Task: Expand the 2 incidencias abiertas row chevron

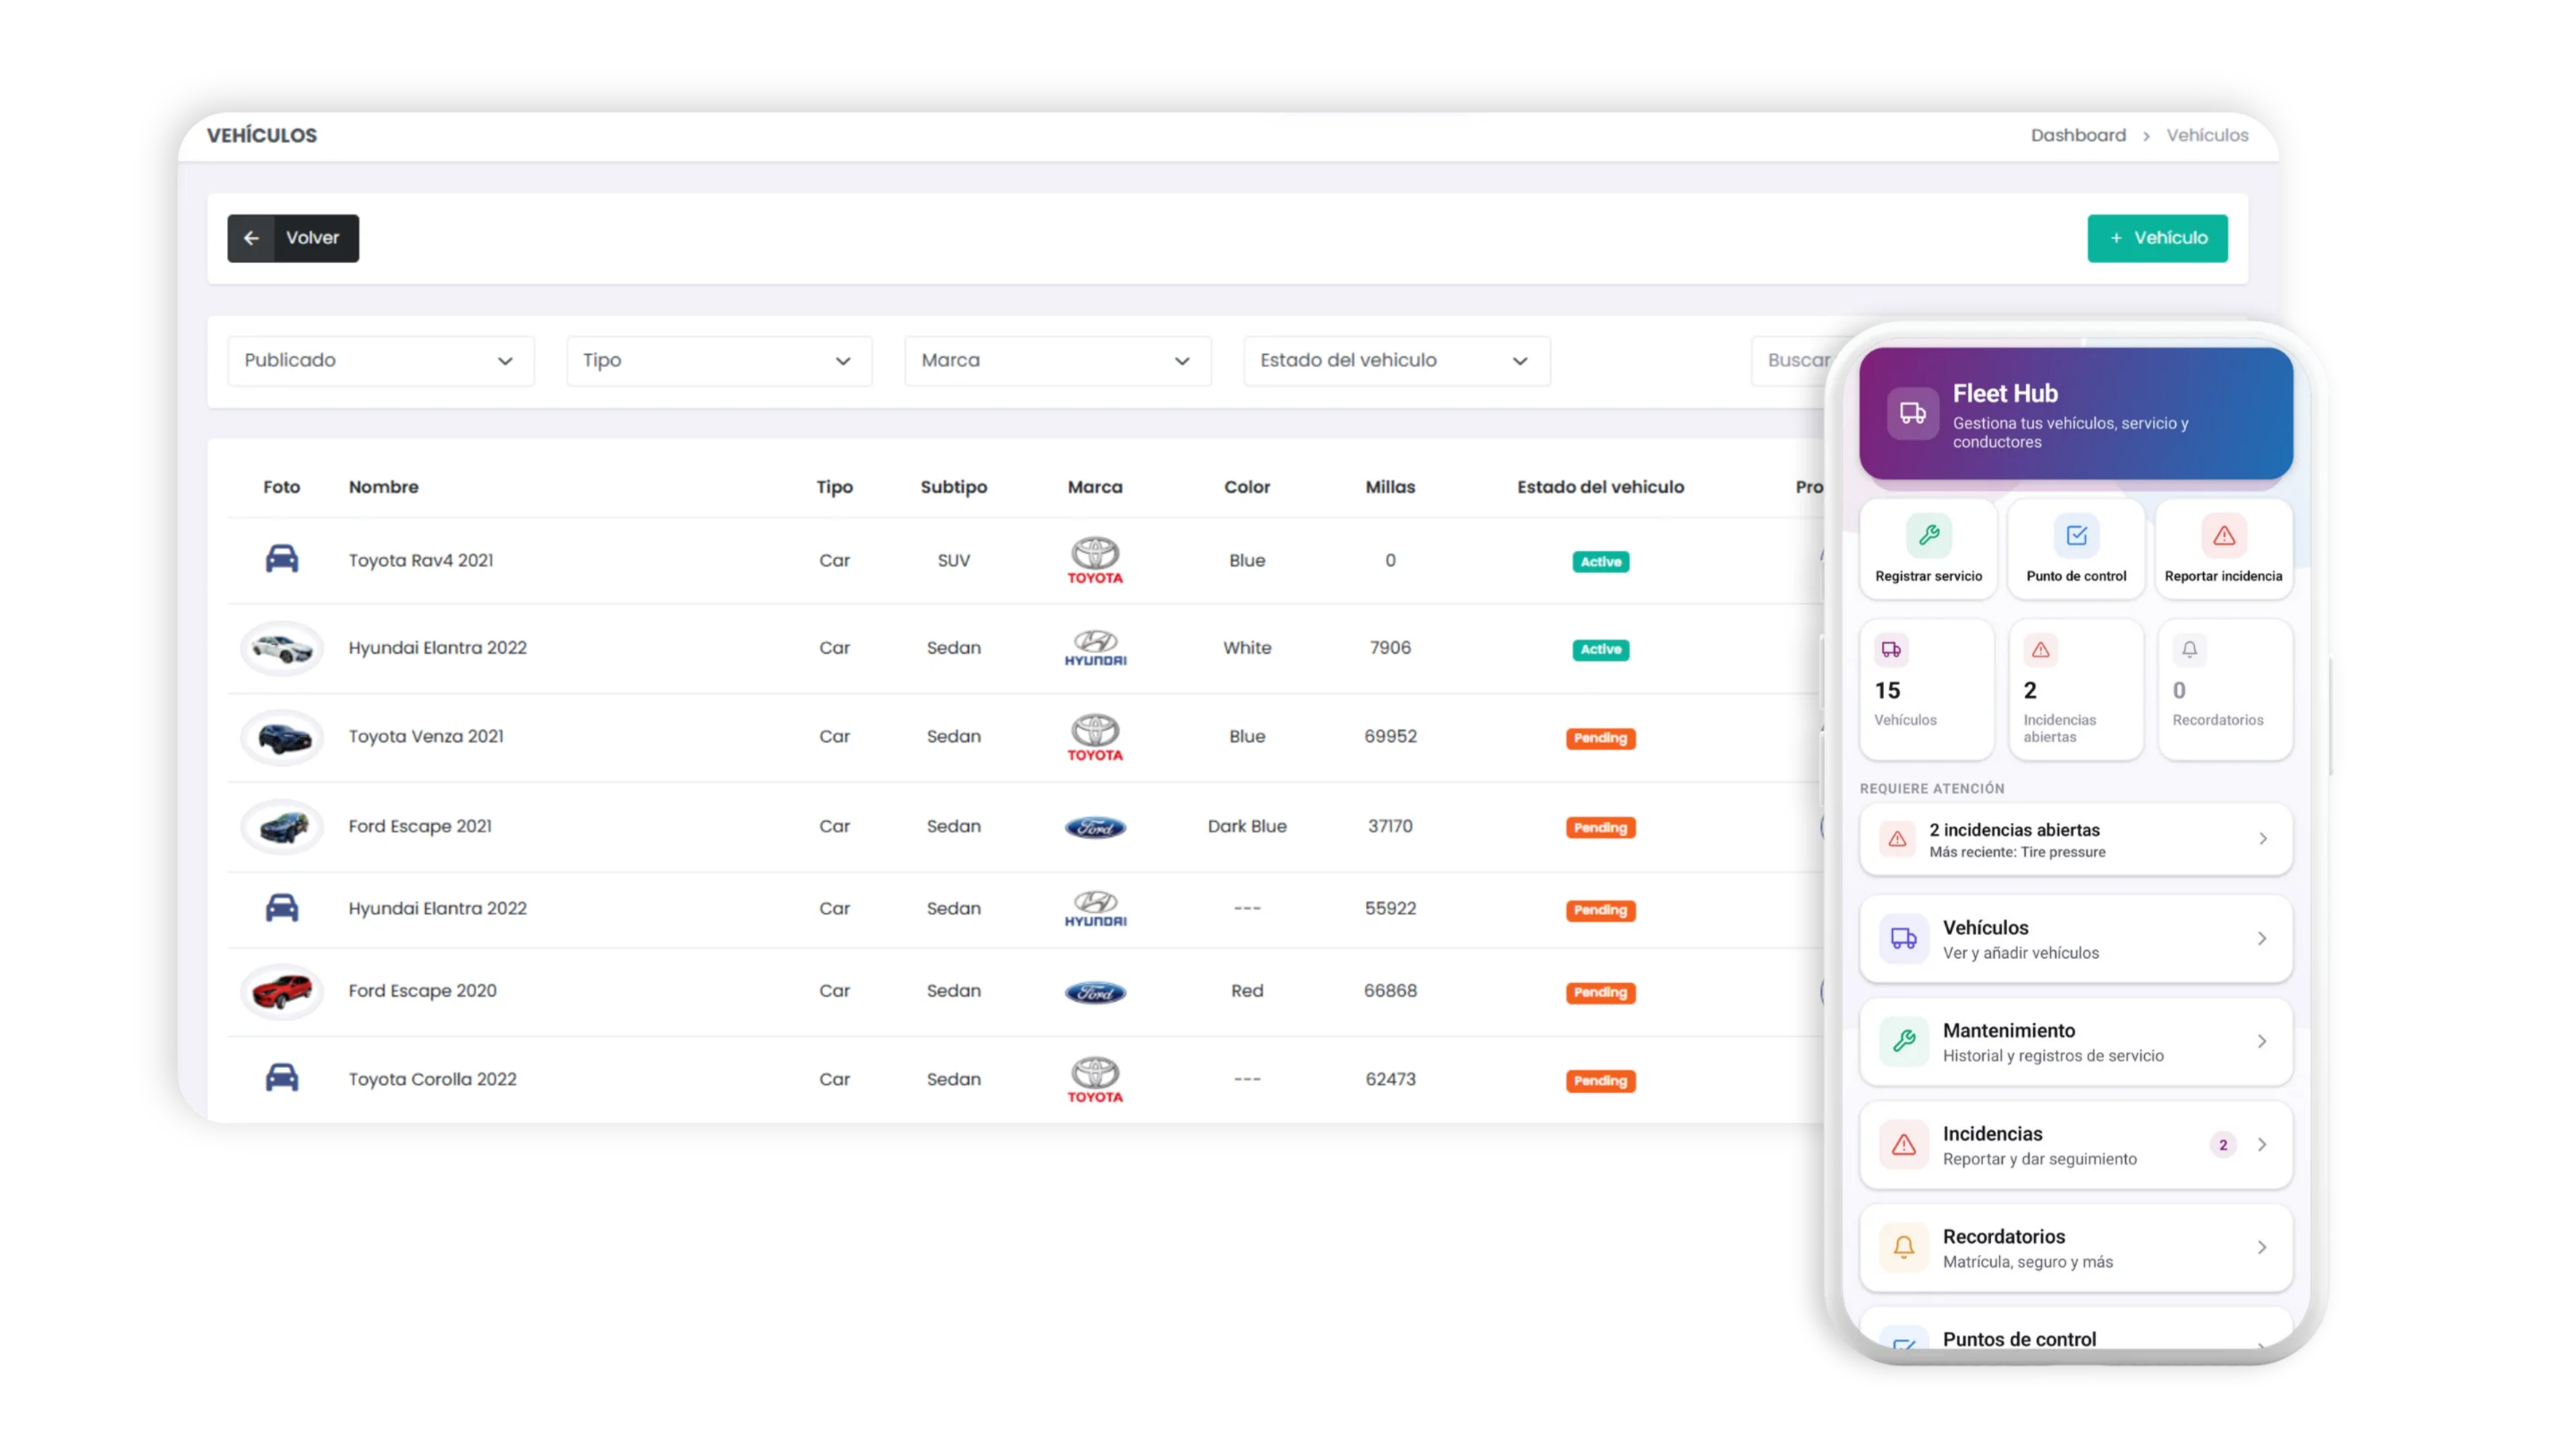Action: 2262,839
